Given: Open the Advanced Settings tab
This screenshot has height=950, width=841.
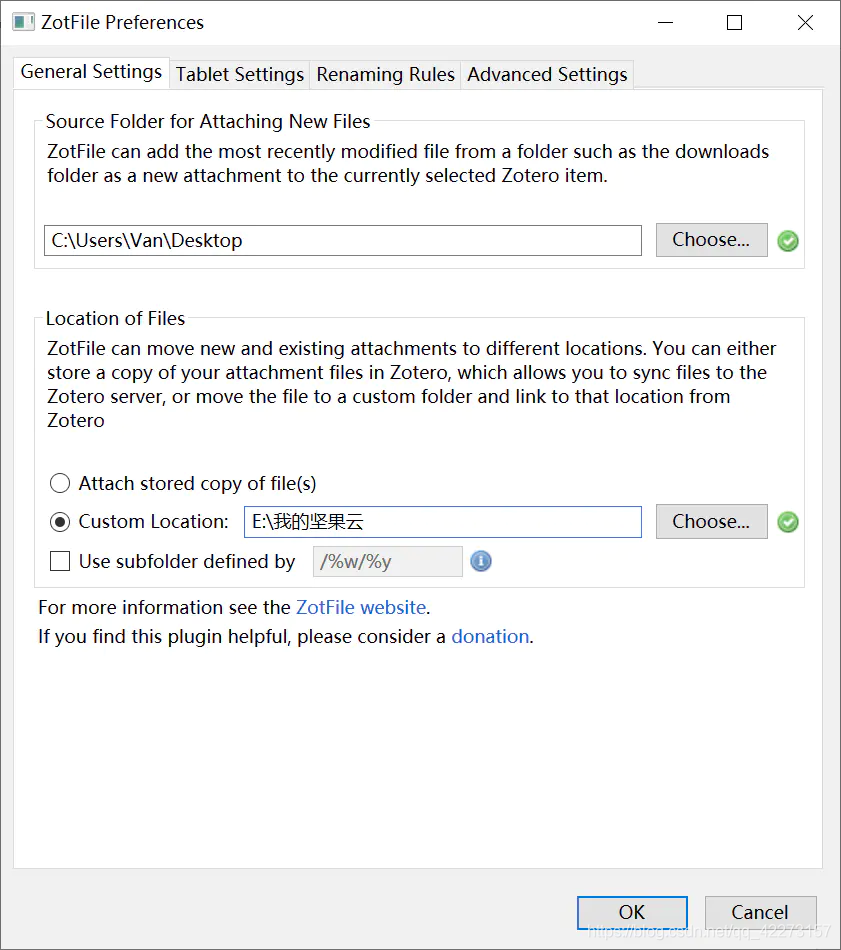Looking at the screenshot, I should point(547,75).
